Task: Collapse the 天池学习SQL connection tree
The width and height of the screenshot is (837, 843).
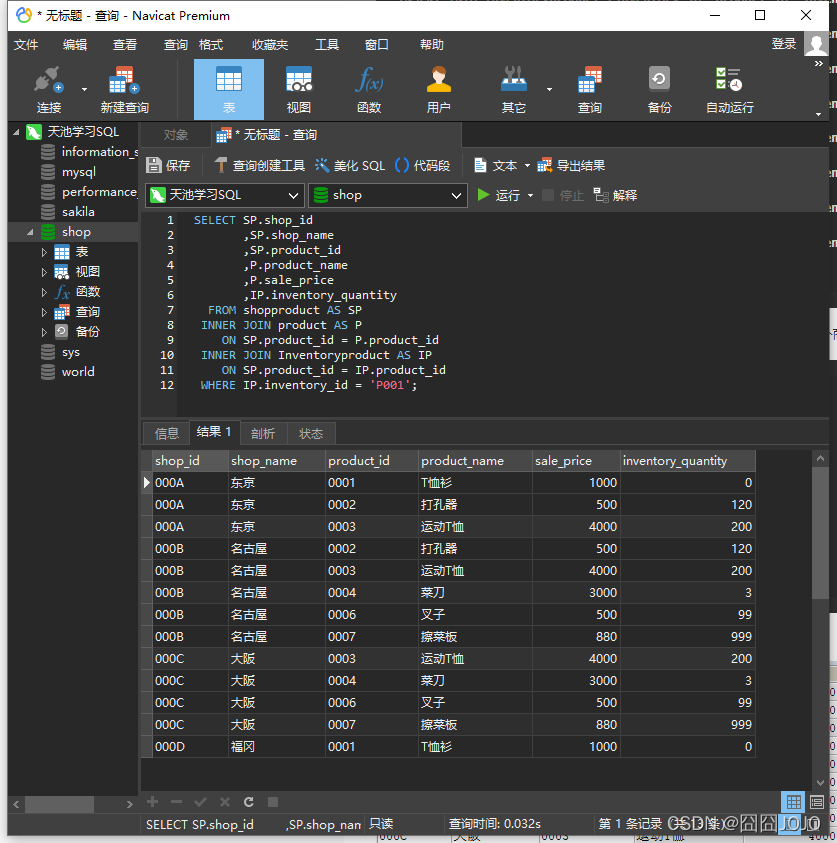Action: [16, 132]
